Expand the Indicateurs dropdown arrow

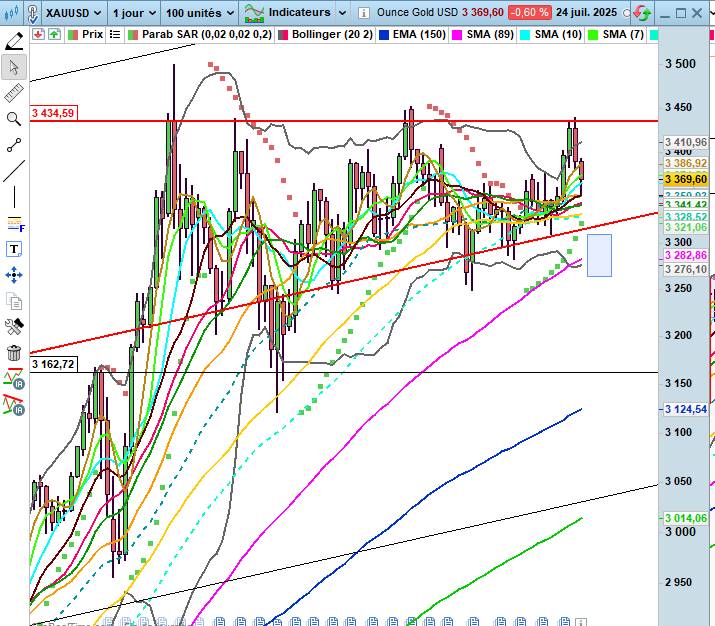pos(342,13)
